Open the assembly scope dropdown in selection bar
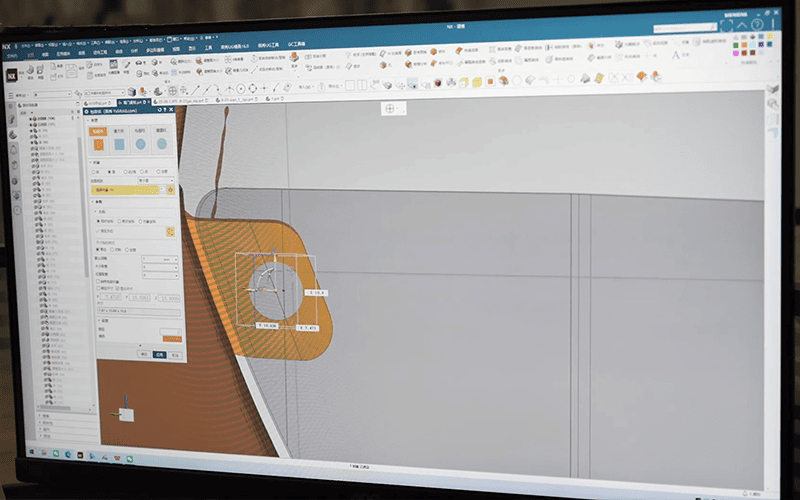800x500 pixels. [x=105, y=93]
